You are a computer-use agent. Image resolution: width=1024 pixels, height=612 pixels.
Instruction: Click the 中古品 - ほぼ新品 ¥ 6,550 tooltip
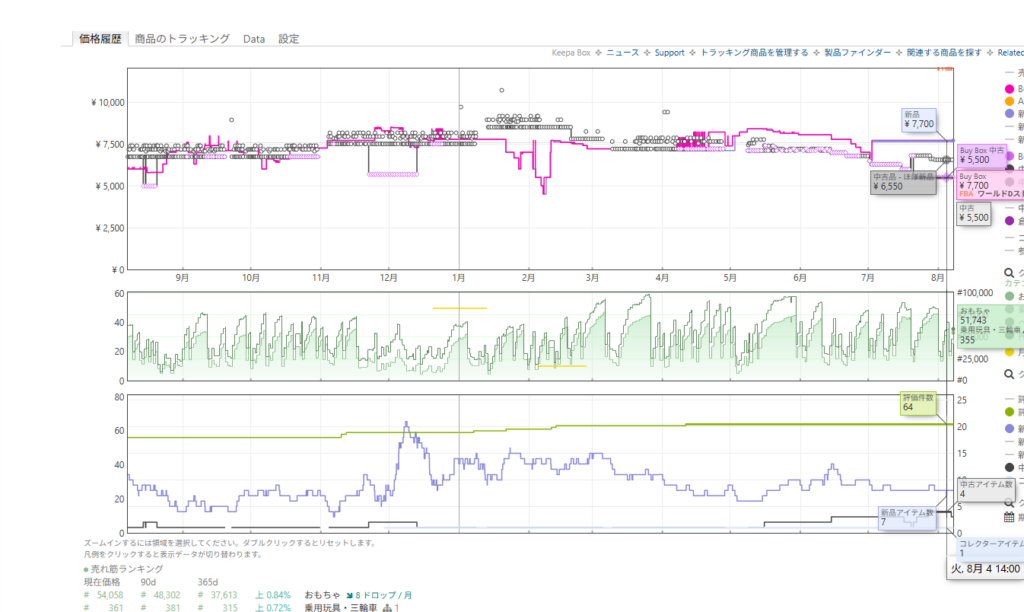(x=904, y=182)
